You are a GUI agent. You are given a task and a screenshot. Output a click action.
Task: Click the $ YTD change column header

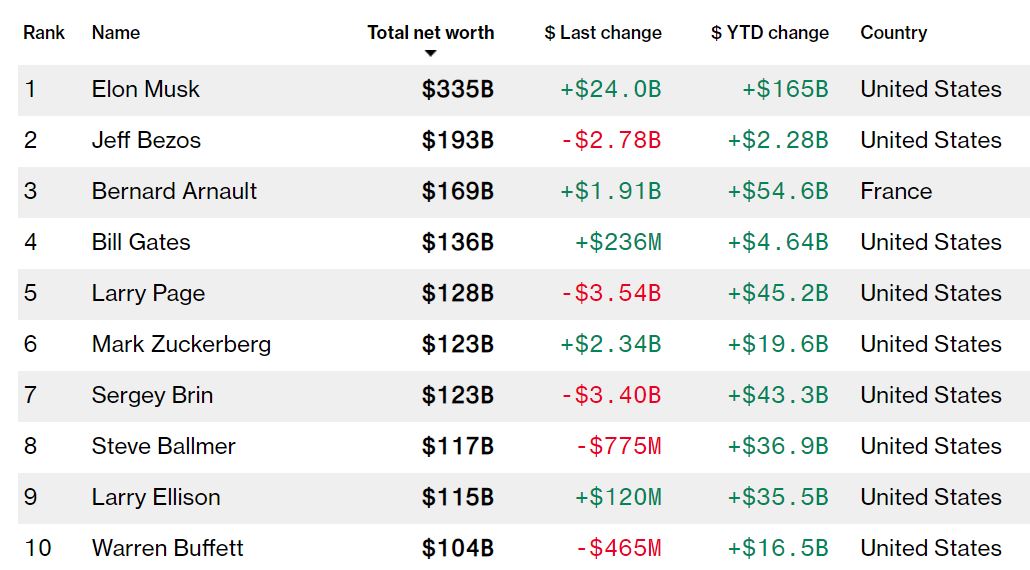(x=770, y=32)
